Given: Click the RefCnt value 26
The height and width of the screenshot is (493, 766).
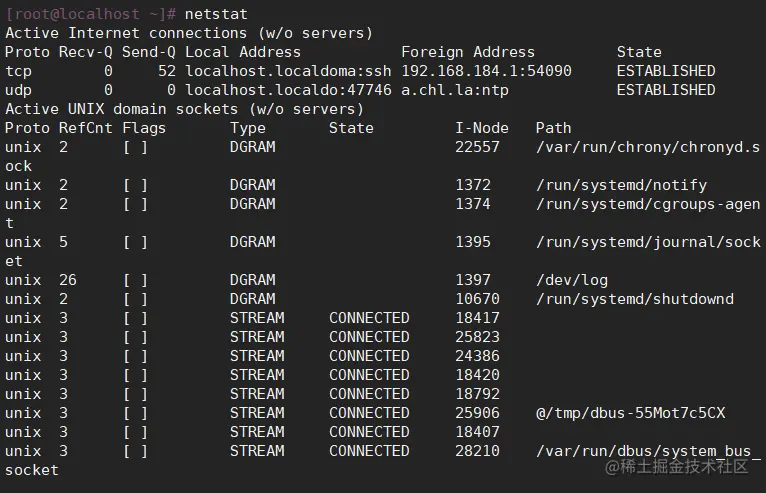Looking at the screenshot, I should [68, 280].
